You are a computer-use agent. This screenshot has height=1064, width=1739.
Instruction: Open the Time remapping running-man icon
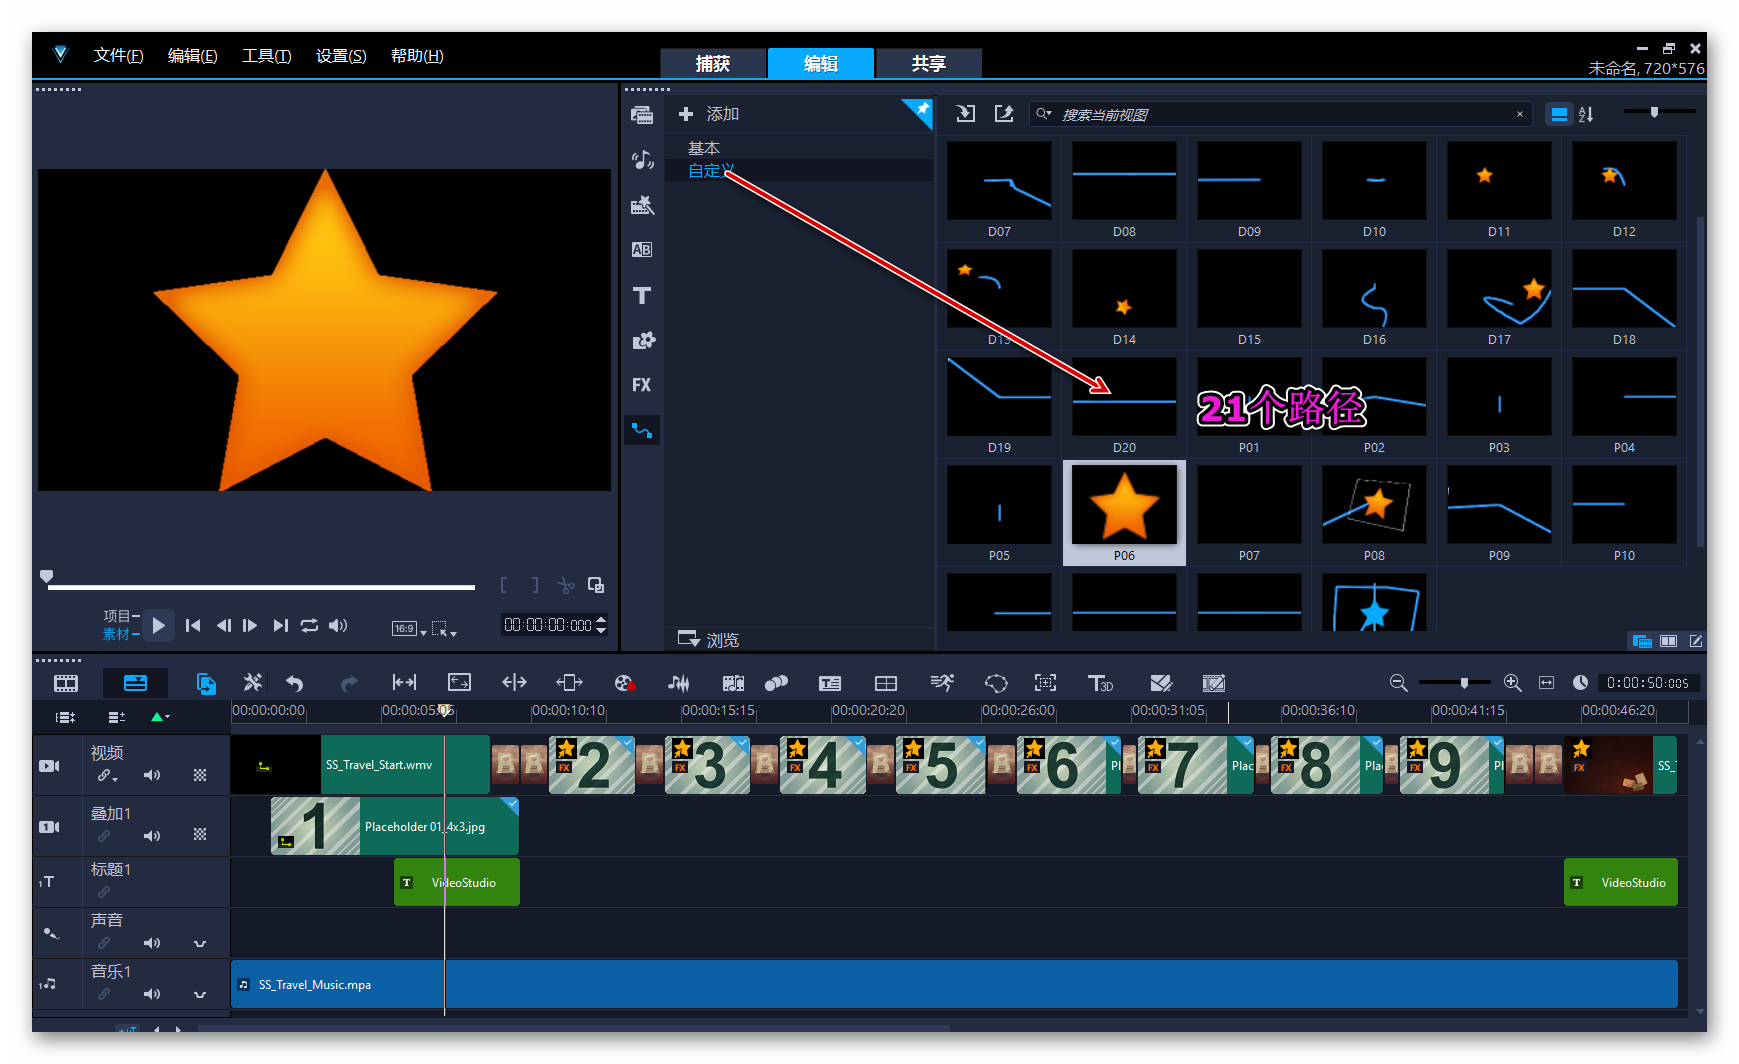942,683
